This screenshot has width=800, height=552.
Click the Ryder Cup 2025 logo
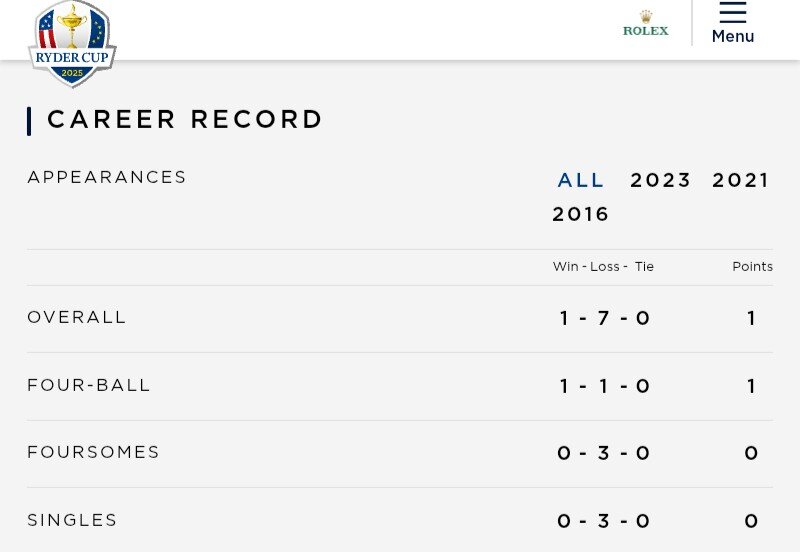click(72, 44)
